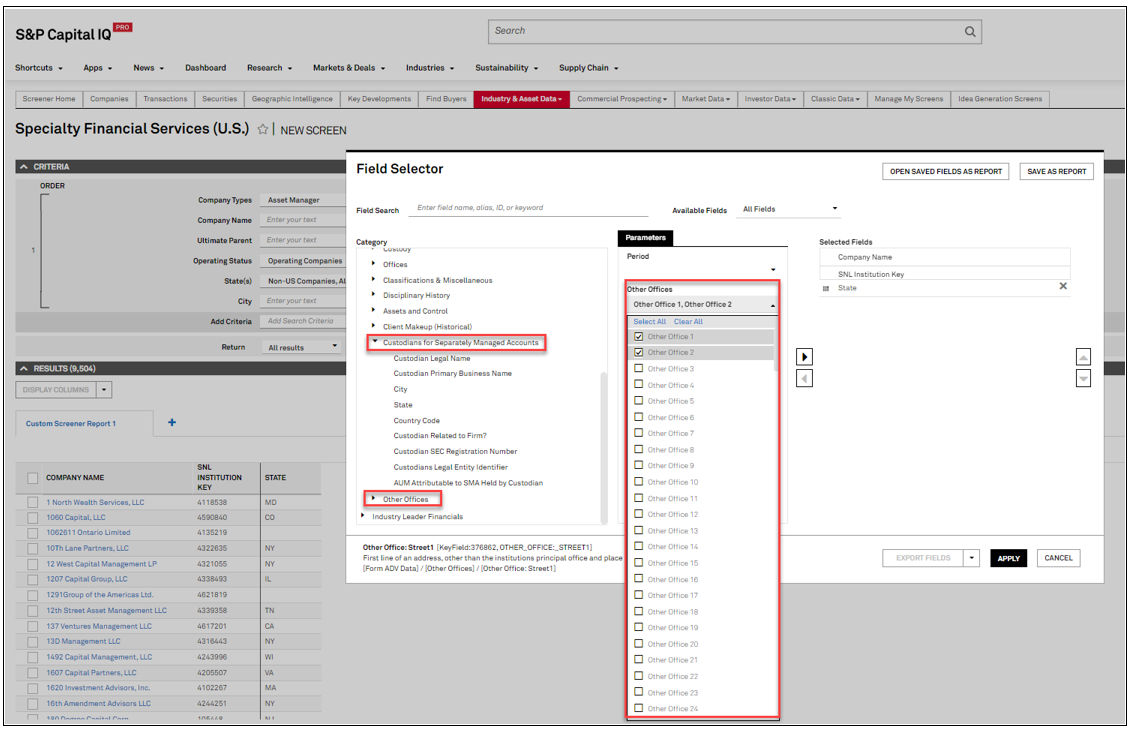Click the Display Columns button
The image size is (1134, 737).
click(x=56, y=390)
